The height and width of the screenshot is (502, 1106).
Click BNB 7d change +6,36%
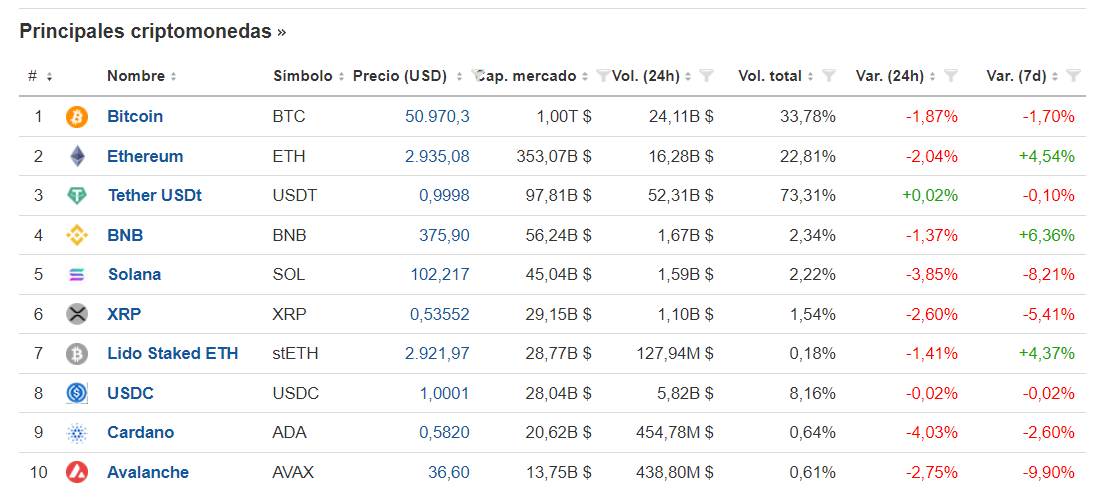[1047, 235]
